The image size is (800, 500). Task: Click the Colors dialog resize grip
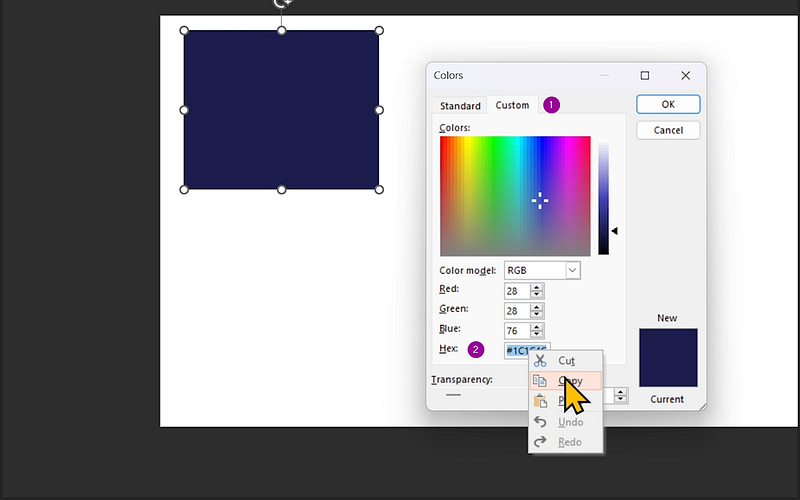(703, 406)
